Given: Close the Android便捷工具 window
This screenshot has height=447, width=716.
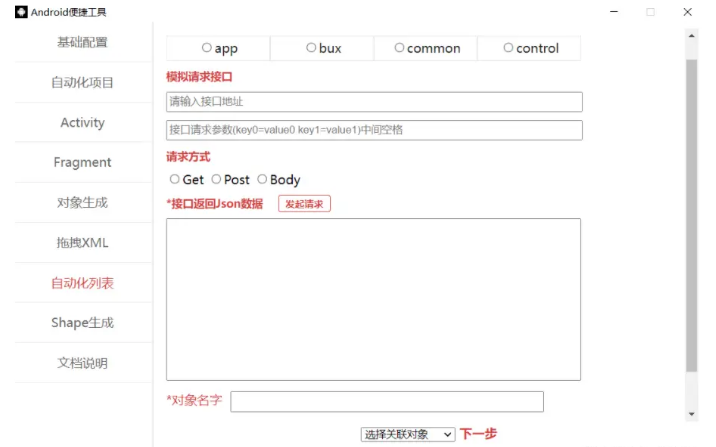Looking at the screenshot, I should pyautogui.click(x=688, y=12).
